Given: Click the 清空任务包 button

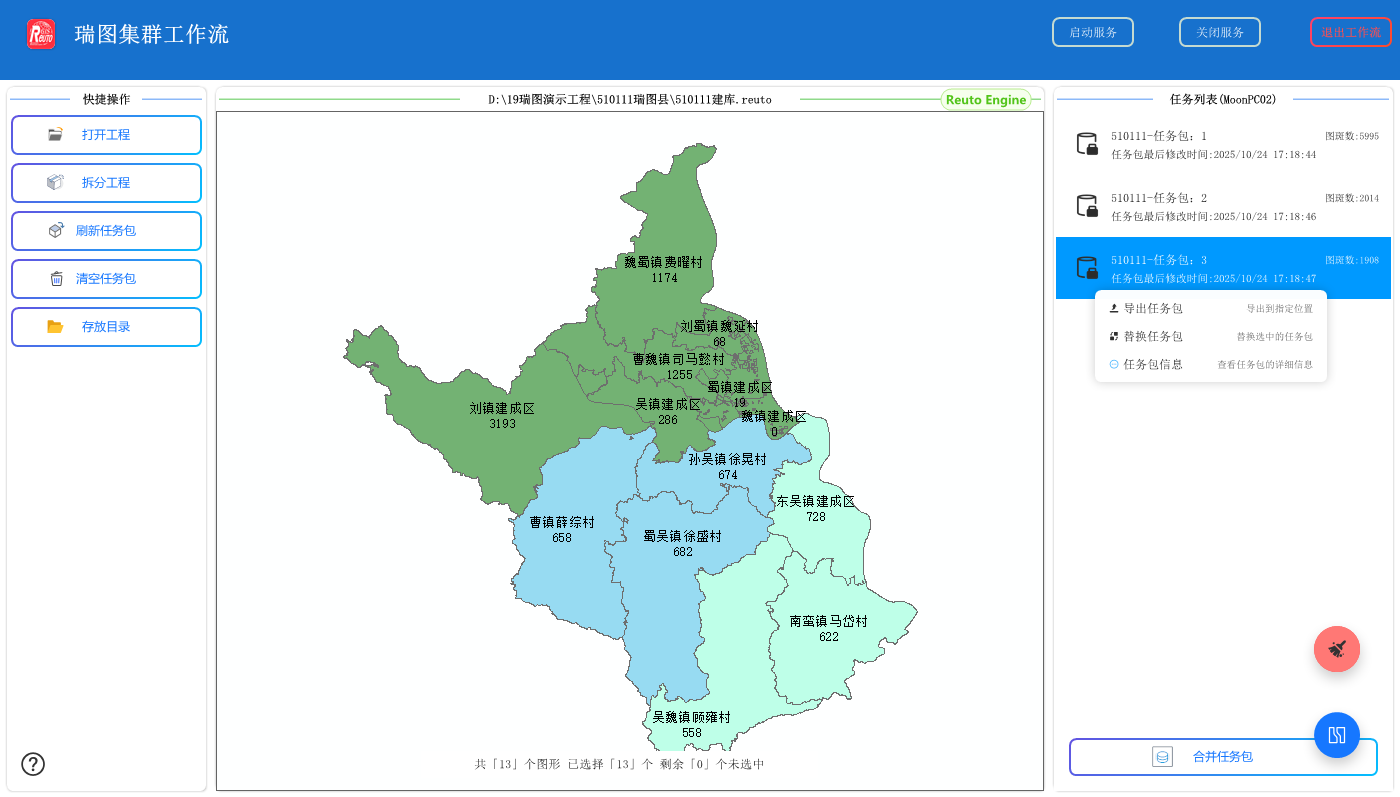Looking at the screenshot, I should (106, 279).
